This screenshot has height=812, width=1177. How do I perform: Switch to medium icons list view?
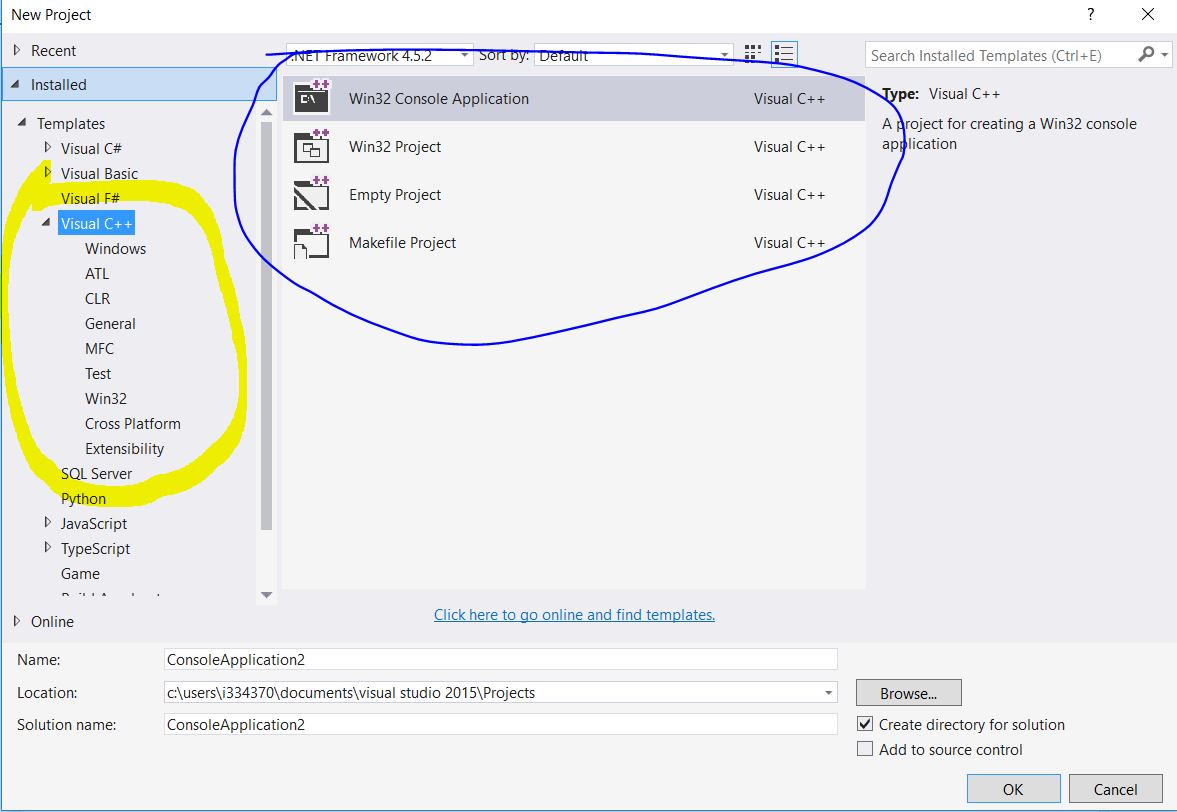point(784,54)
